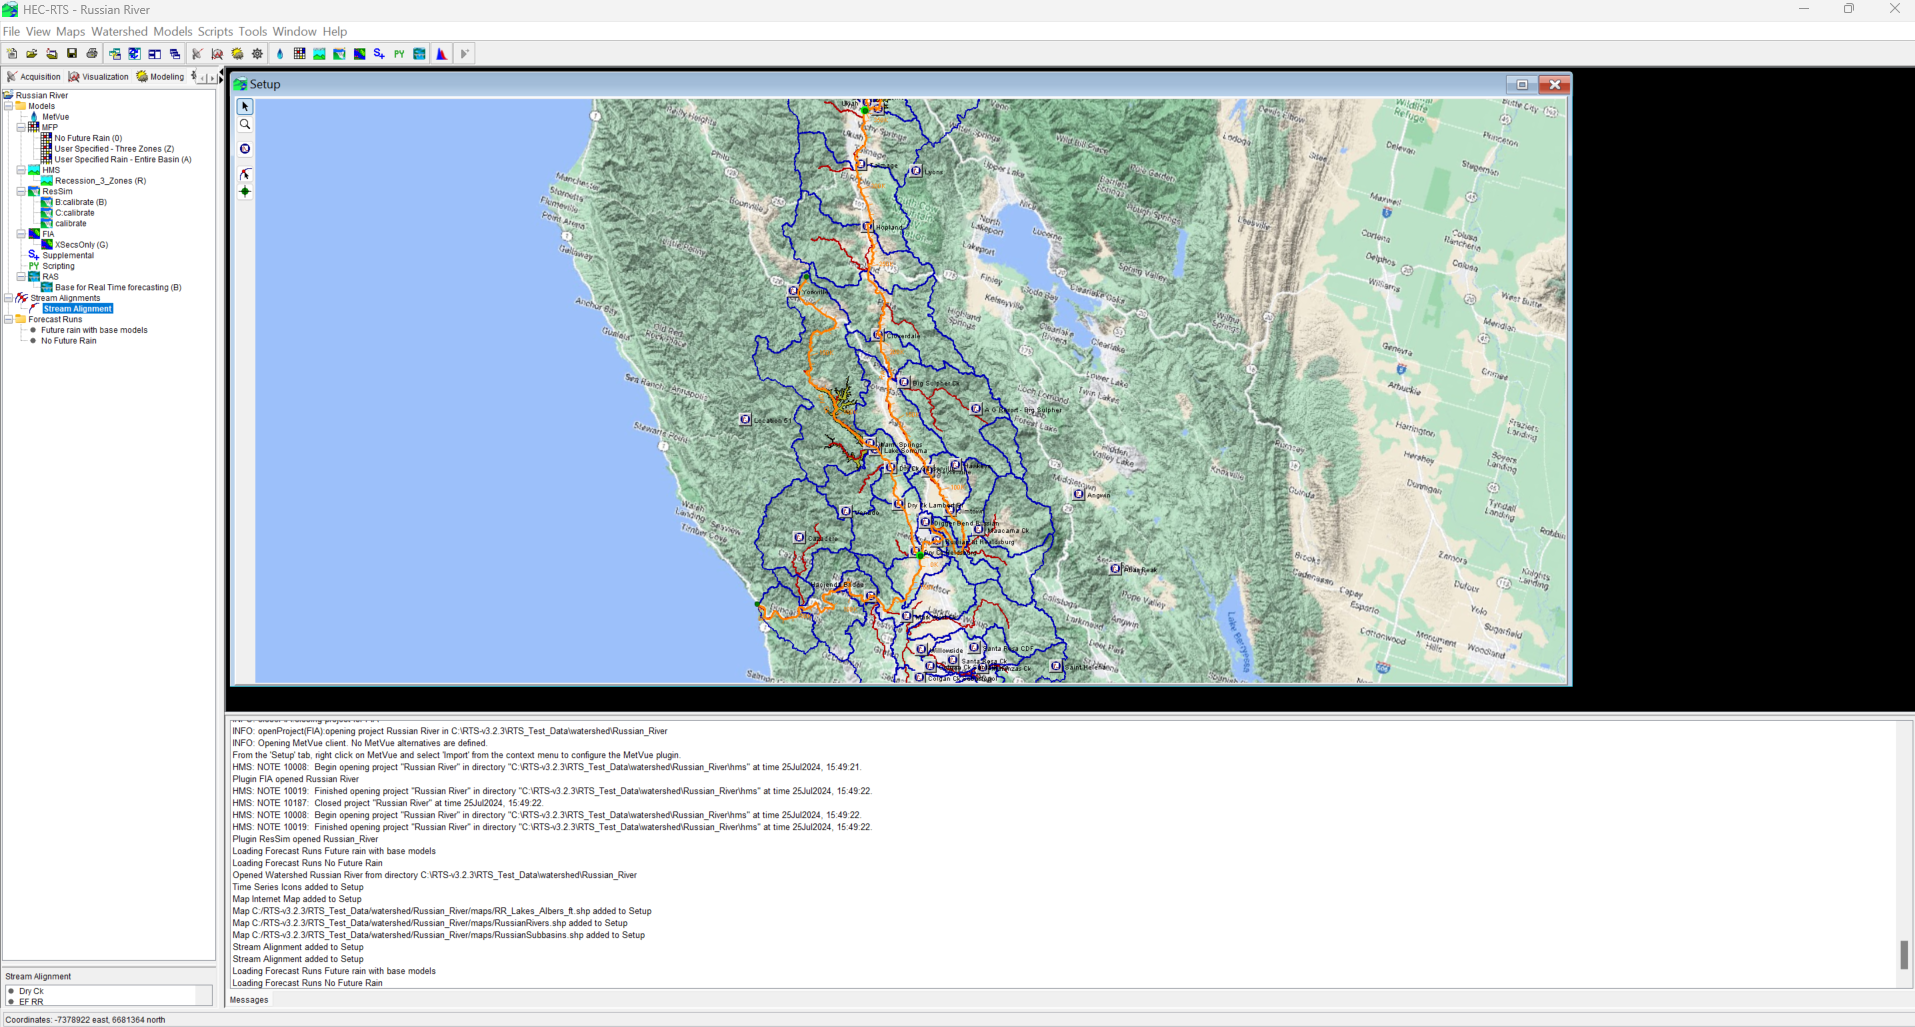Click the Save watershed toolbar icon
Screen dimensions: 1915x1027
pyautogui.click(x=72, y=54)
